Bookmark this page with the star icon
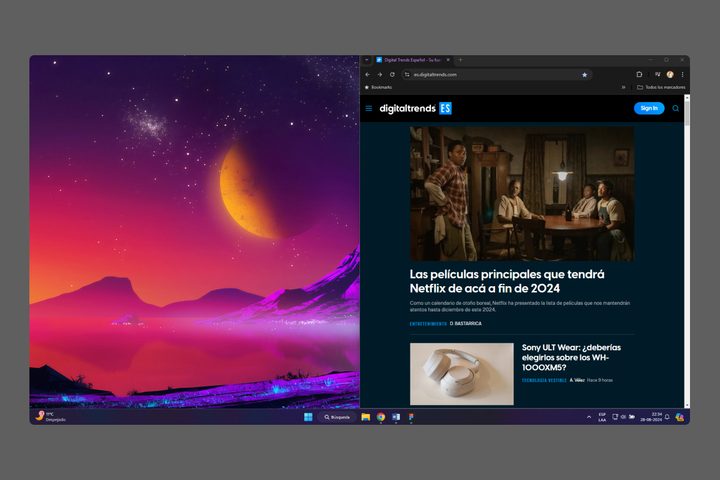 click(585, 74)
